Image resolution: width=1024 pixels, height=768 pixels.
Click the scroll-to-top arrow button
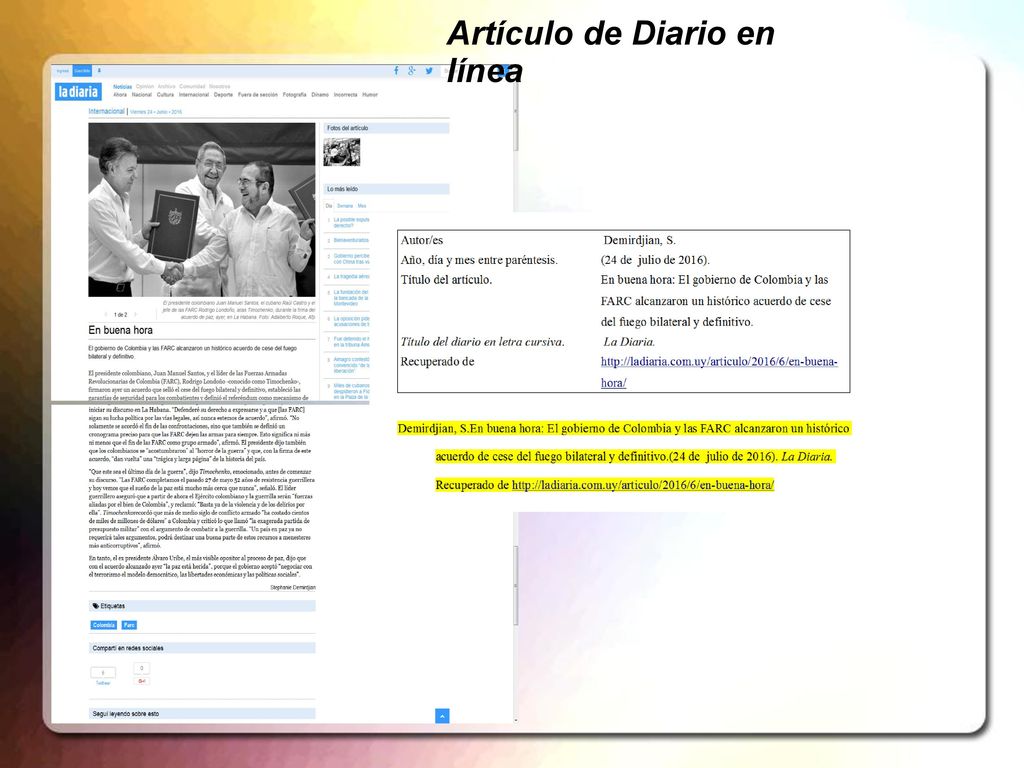[442, 716]
